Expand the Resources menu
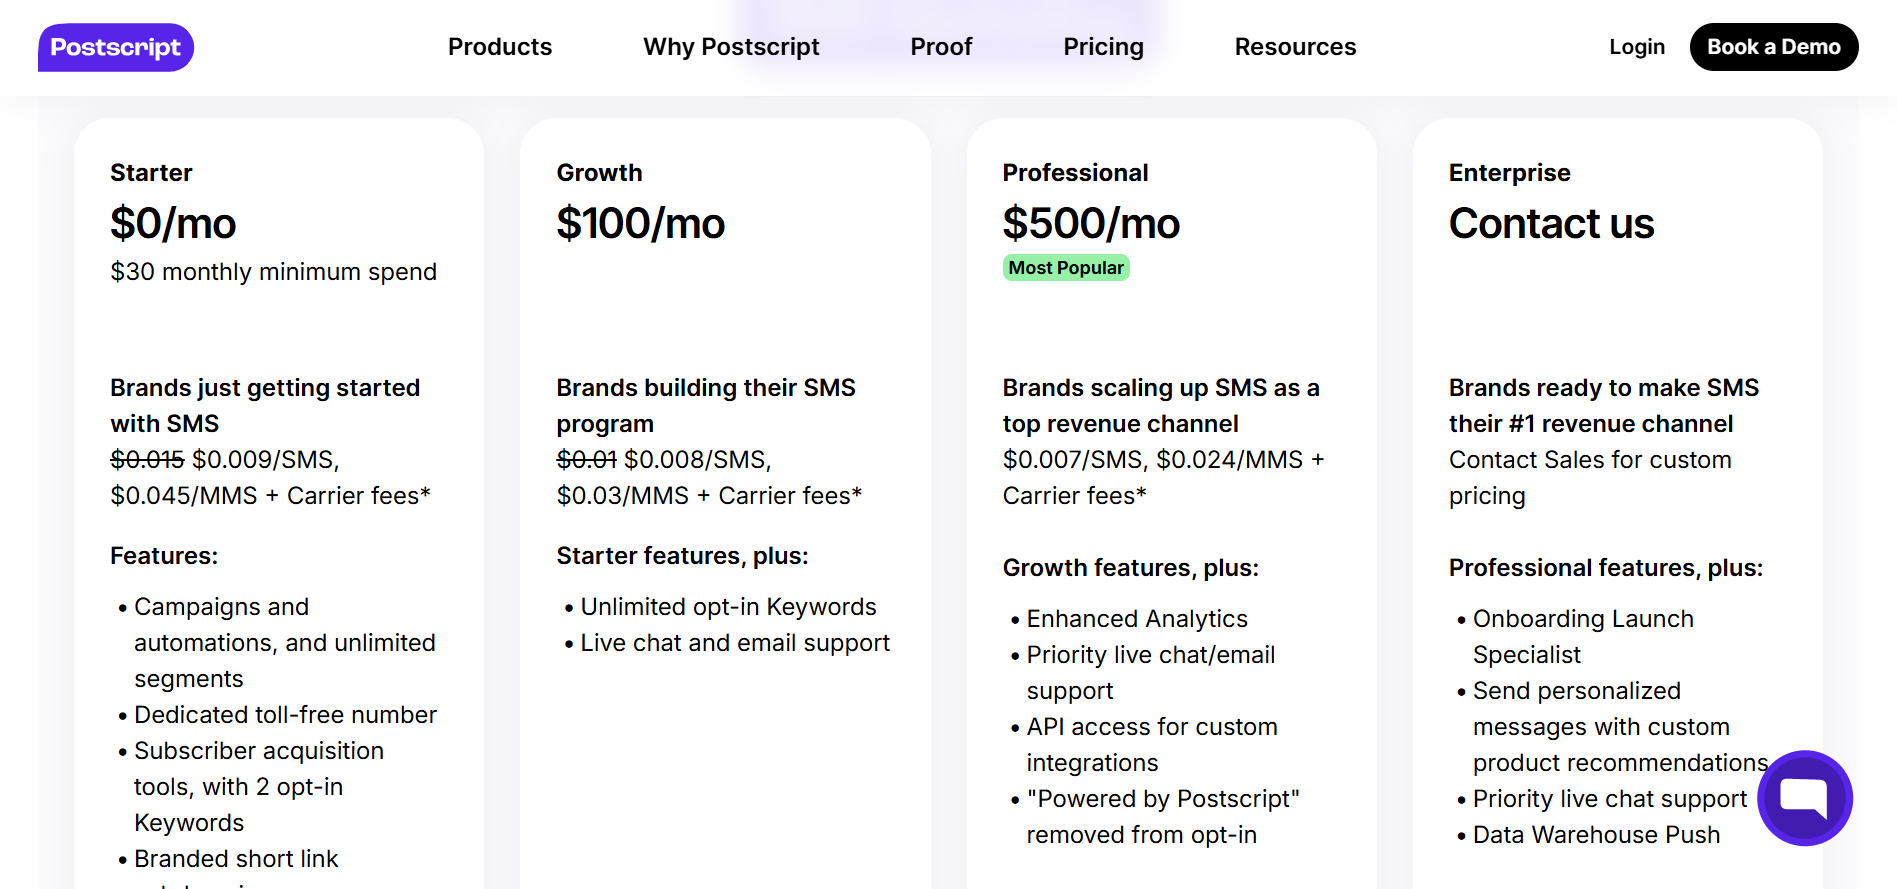Viewport: 1897px width, 889px height. click(1295, 47)
